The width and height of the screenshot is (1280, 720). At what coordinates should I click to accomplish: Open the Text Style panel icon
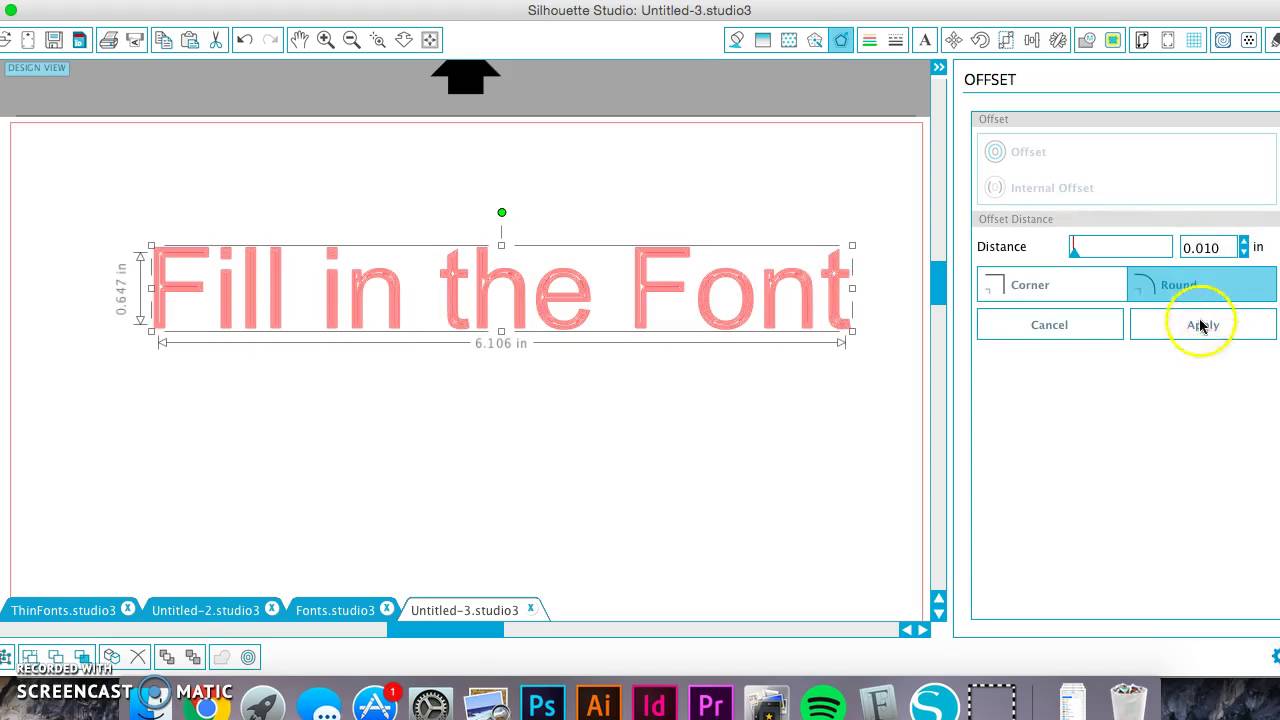point(925,40)
